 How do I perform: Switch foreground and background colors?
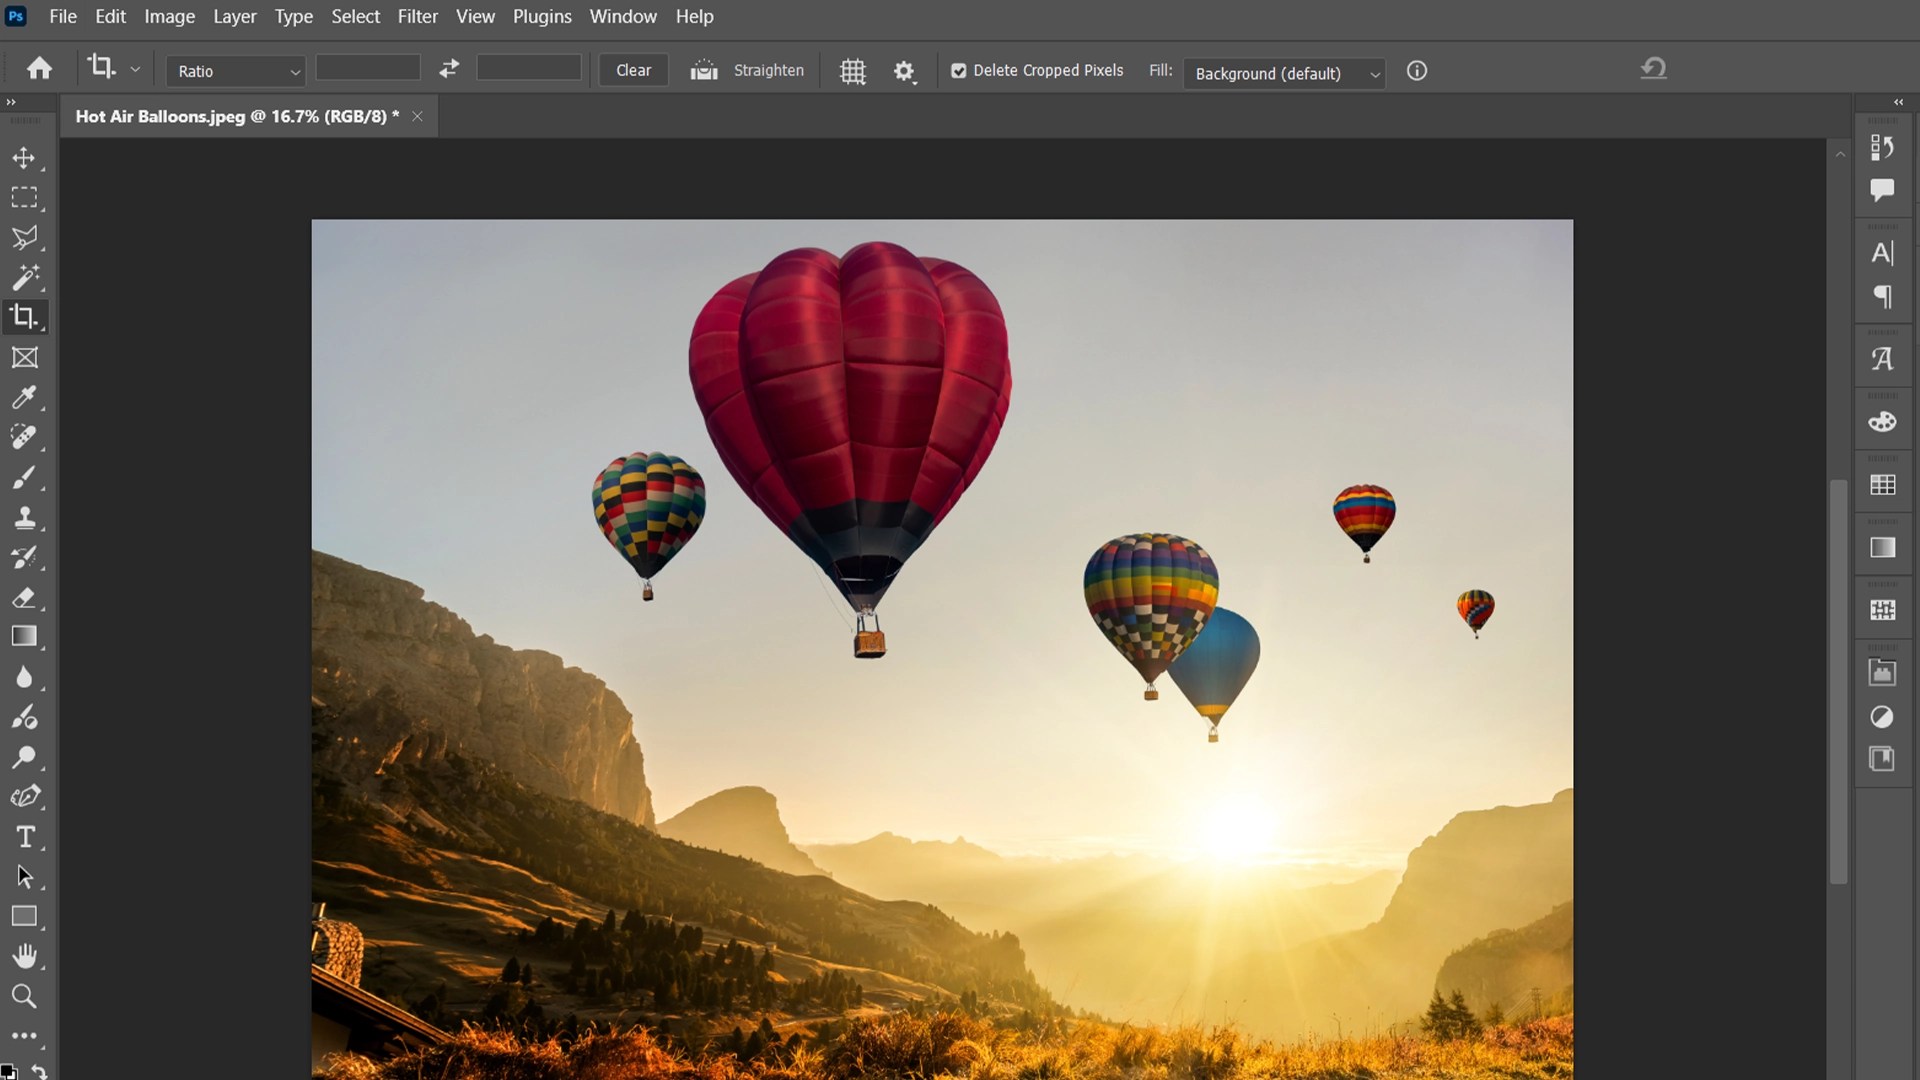(x=39, y=1070)
